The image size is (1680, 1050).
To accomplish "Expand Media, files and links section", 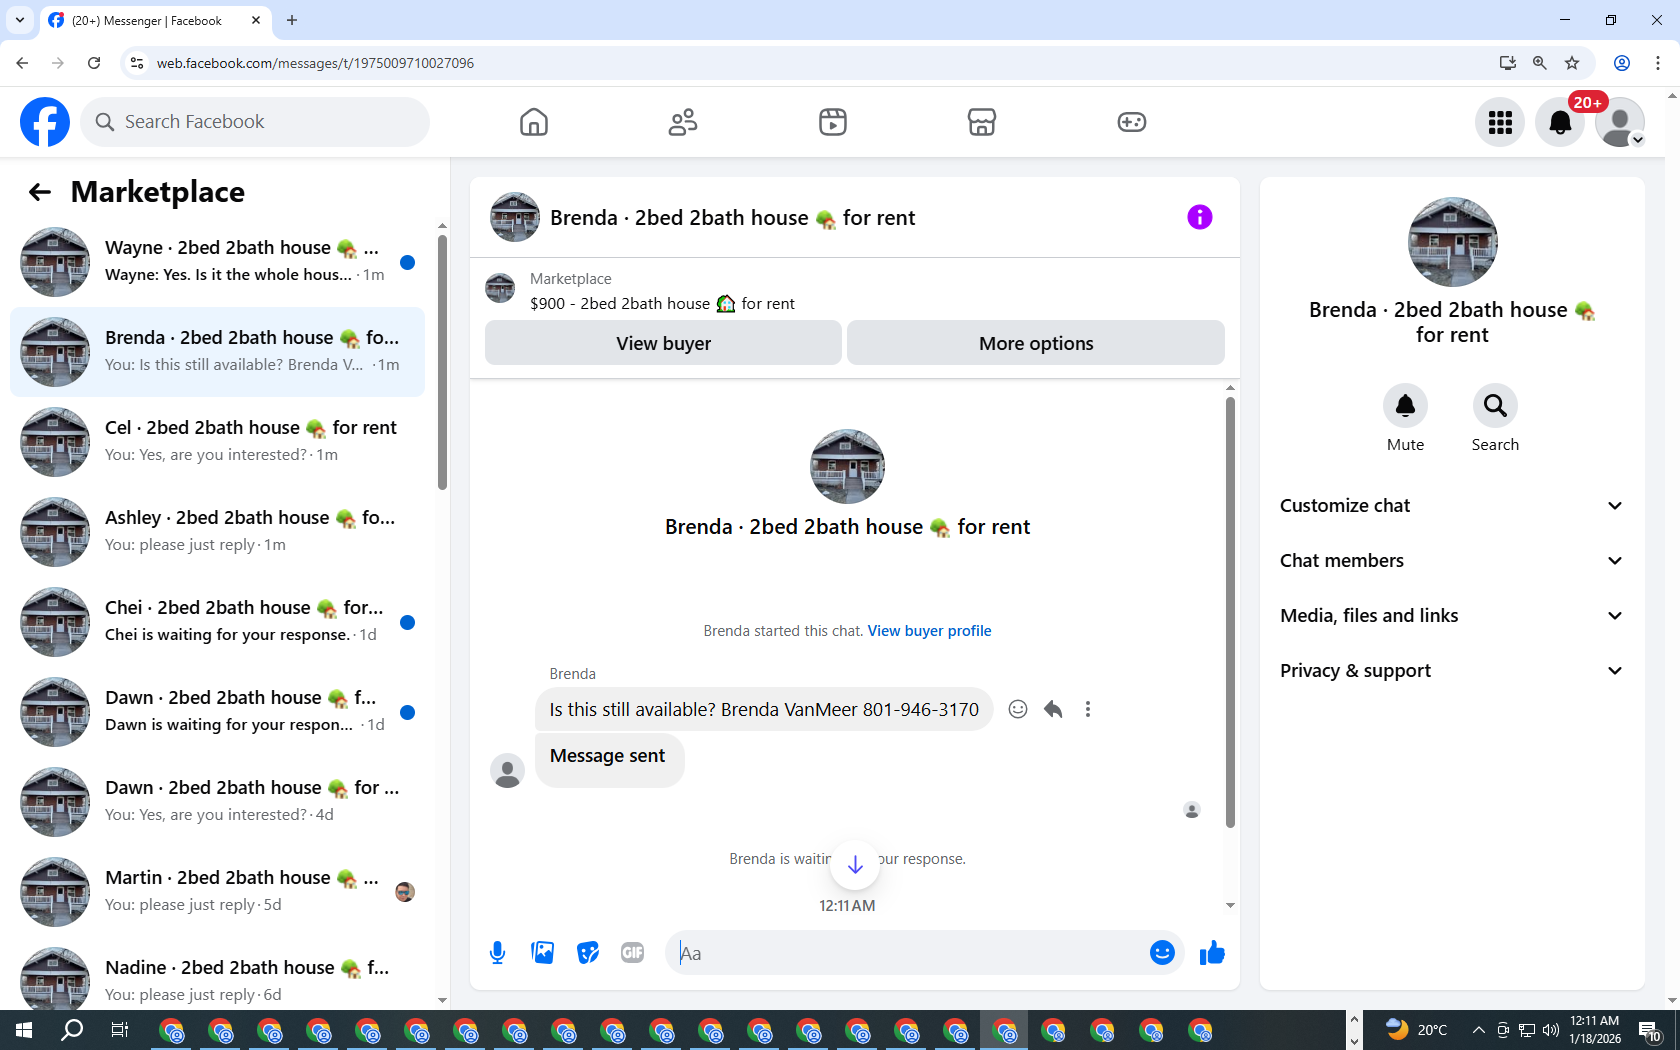I will (1452, 616).
